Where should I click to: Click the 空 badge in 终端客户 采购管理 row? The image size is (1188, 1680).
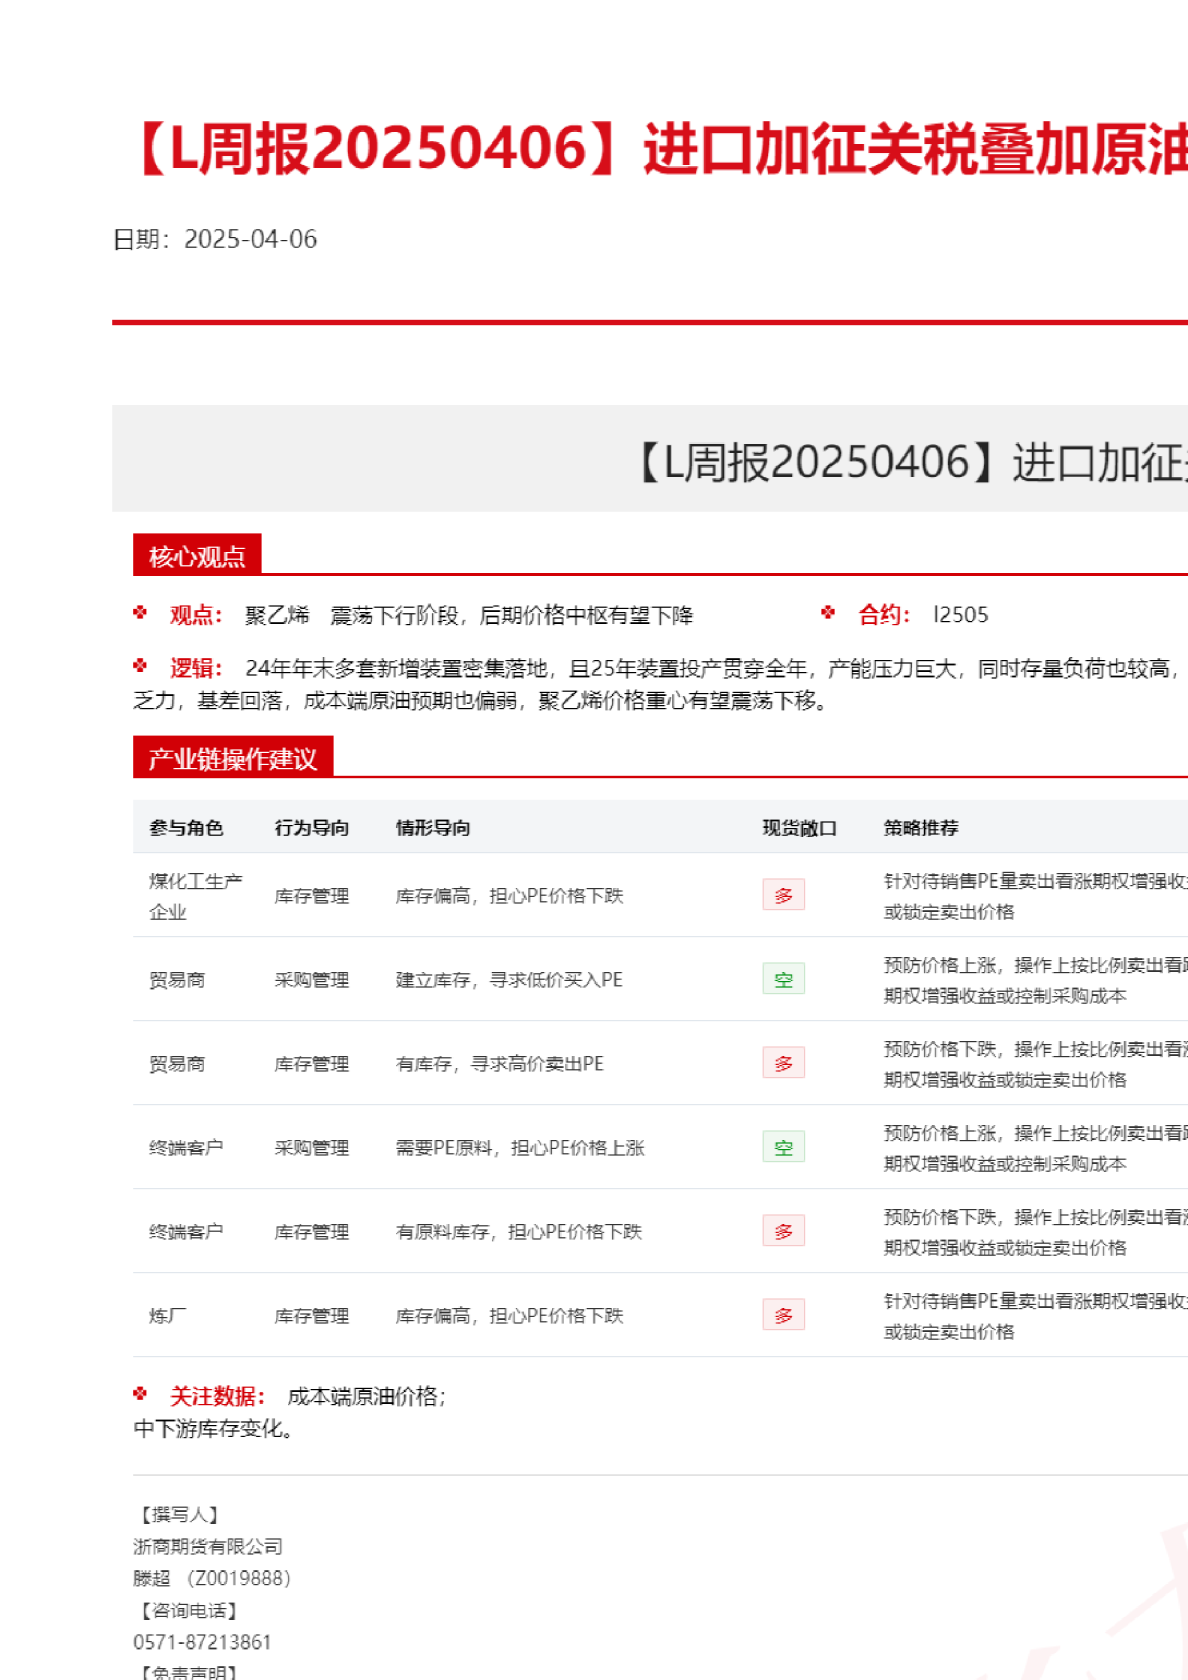click(x=783, y=1147)
